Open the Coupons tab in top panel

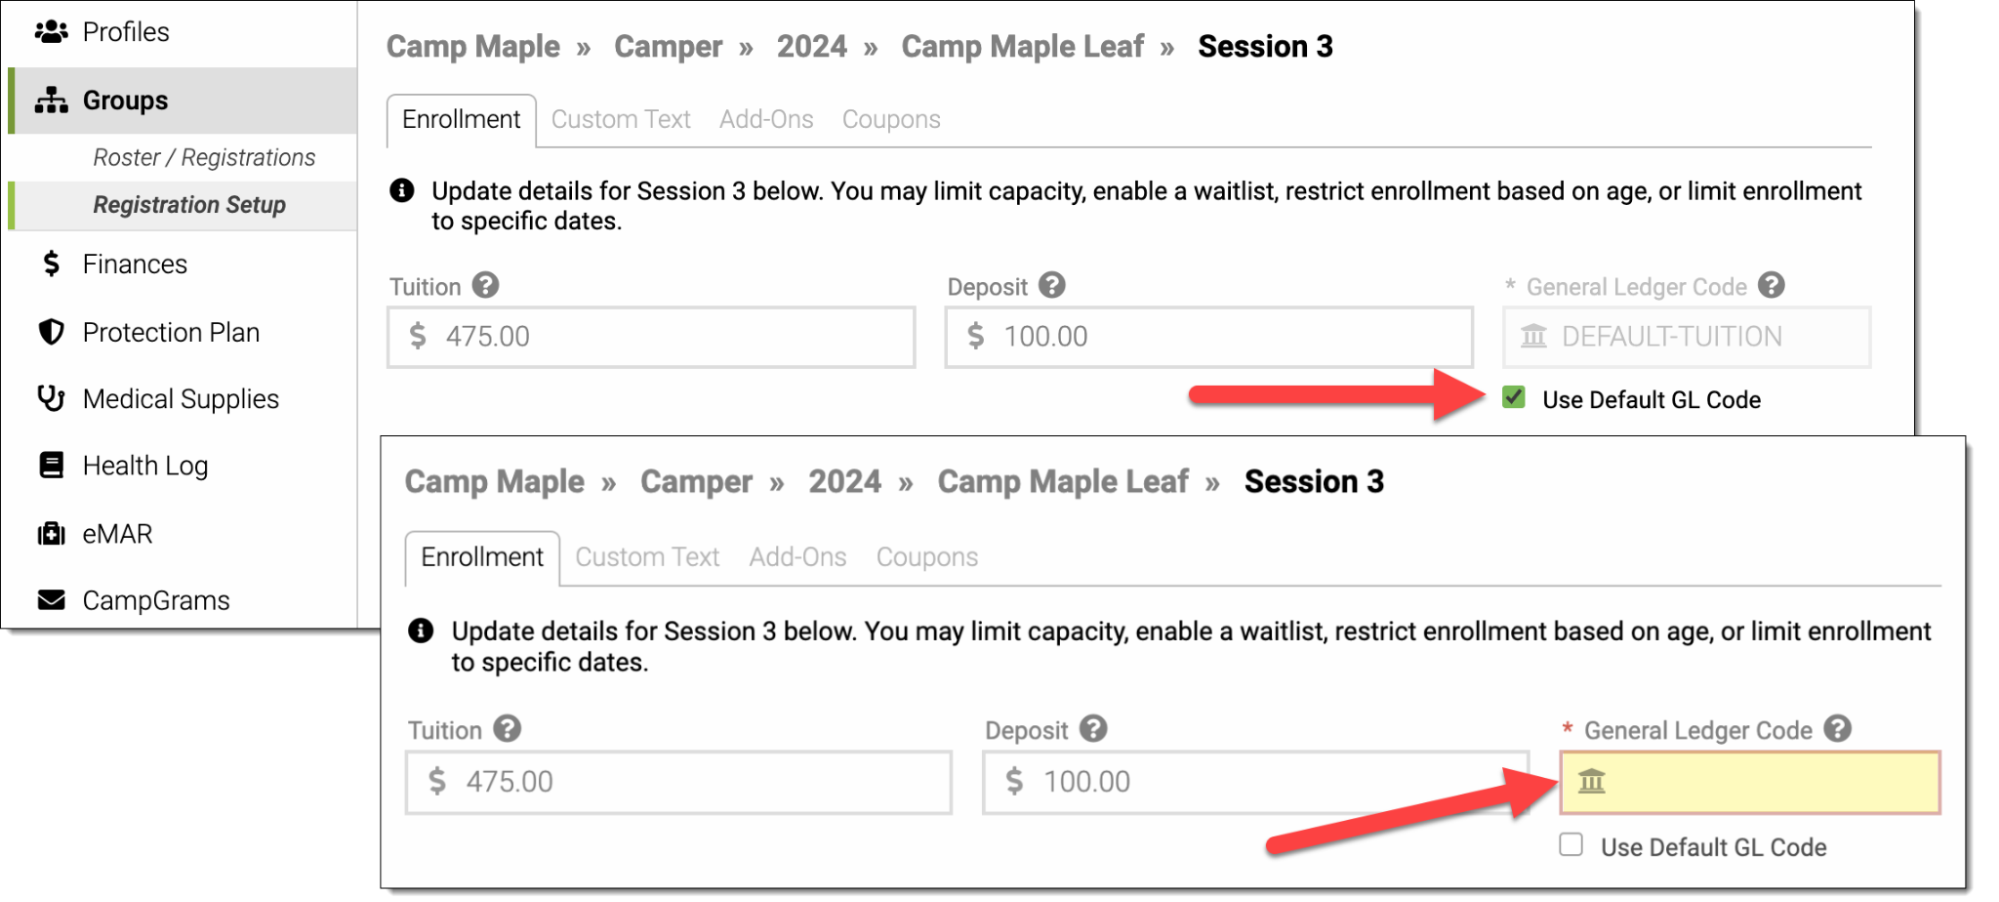pyautogui.click(x=890, y=119)
